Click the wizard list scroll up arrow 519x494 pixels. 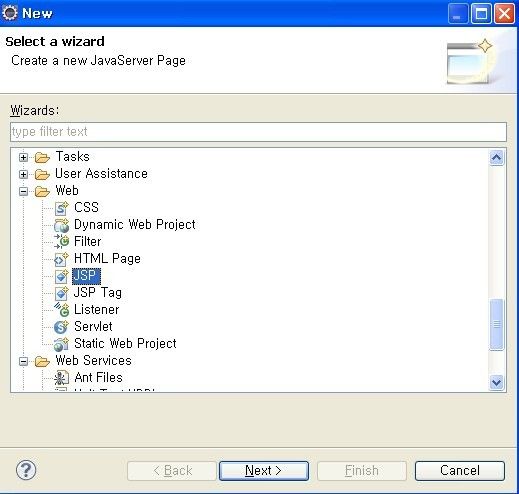497,158
